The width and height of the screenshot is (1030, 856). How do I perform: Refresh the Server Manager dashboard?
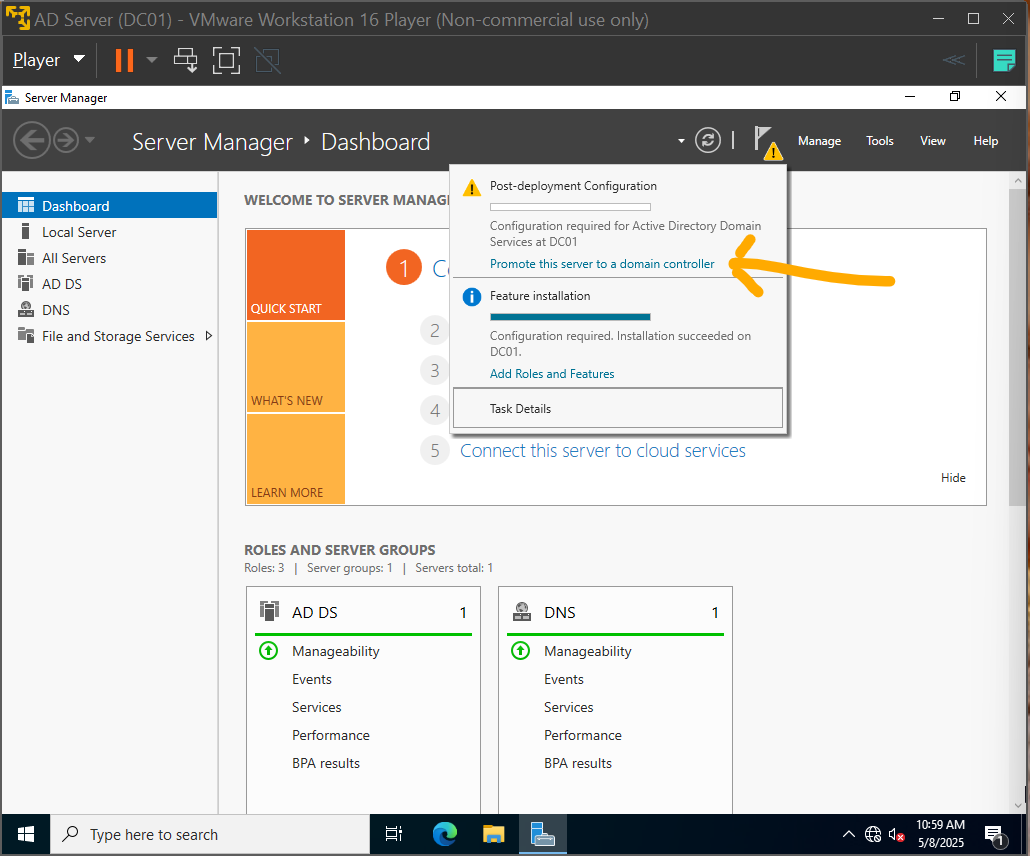707,140
